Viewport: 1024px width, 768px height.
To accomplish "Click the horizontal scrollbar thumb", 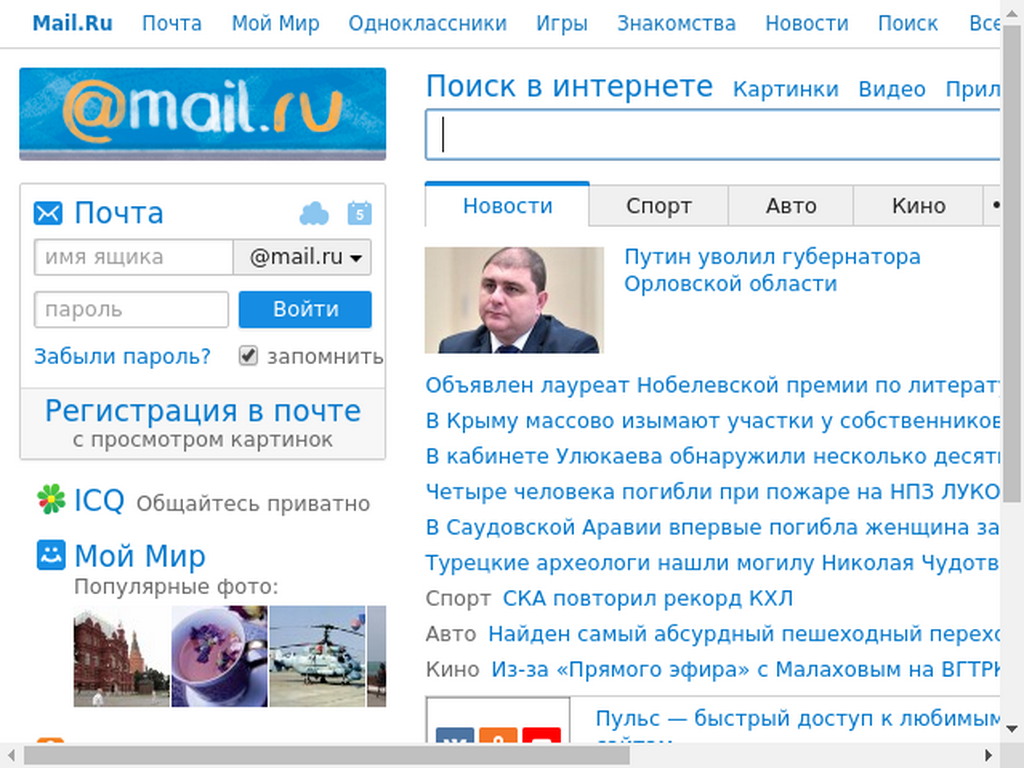I will (x=327, y=755).
